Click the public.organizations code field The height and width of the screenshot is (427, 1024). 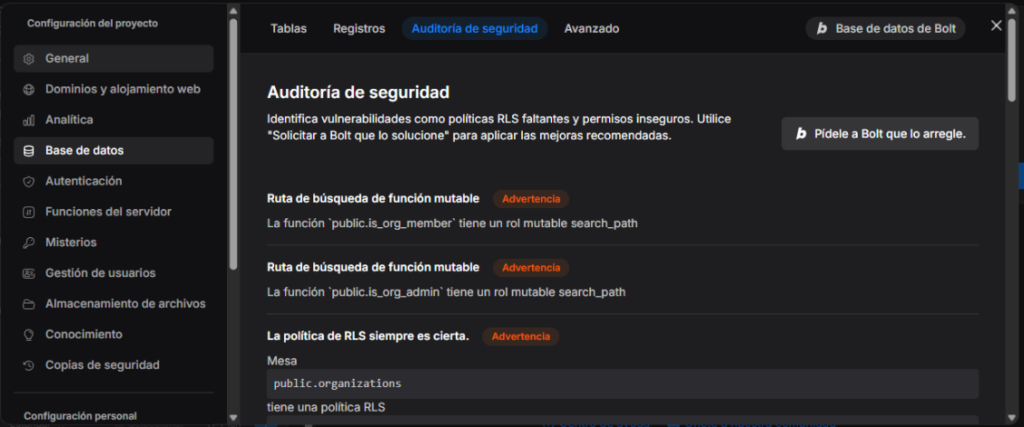tap(622, 383)
